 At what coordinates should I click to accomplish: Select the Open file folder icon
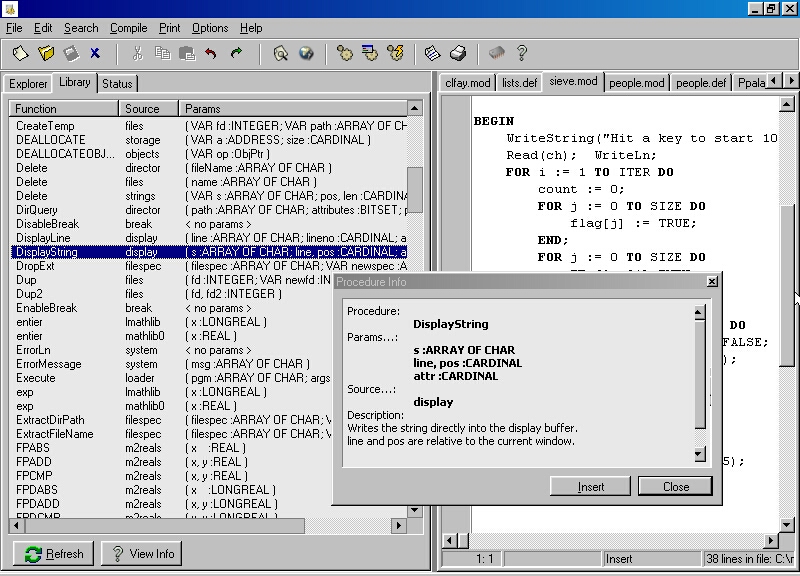point(45,53)
